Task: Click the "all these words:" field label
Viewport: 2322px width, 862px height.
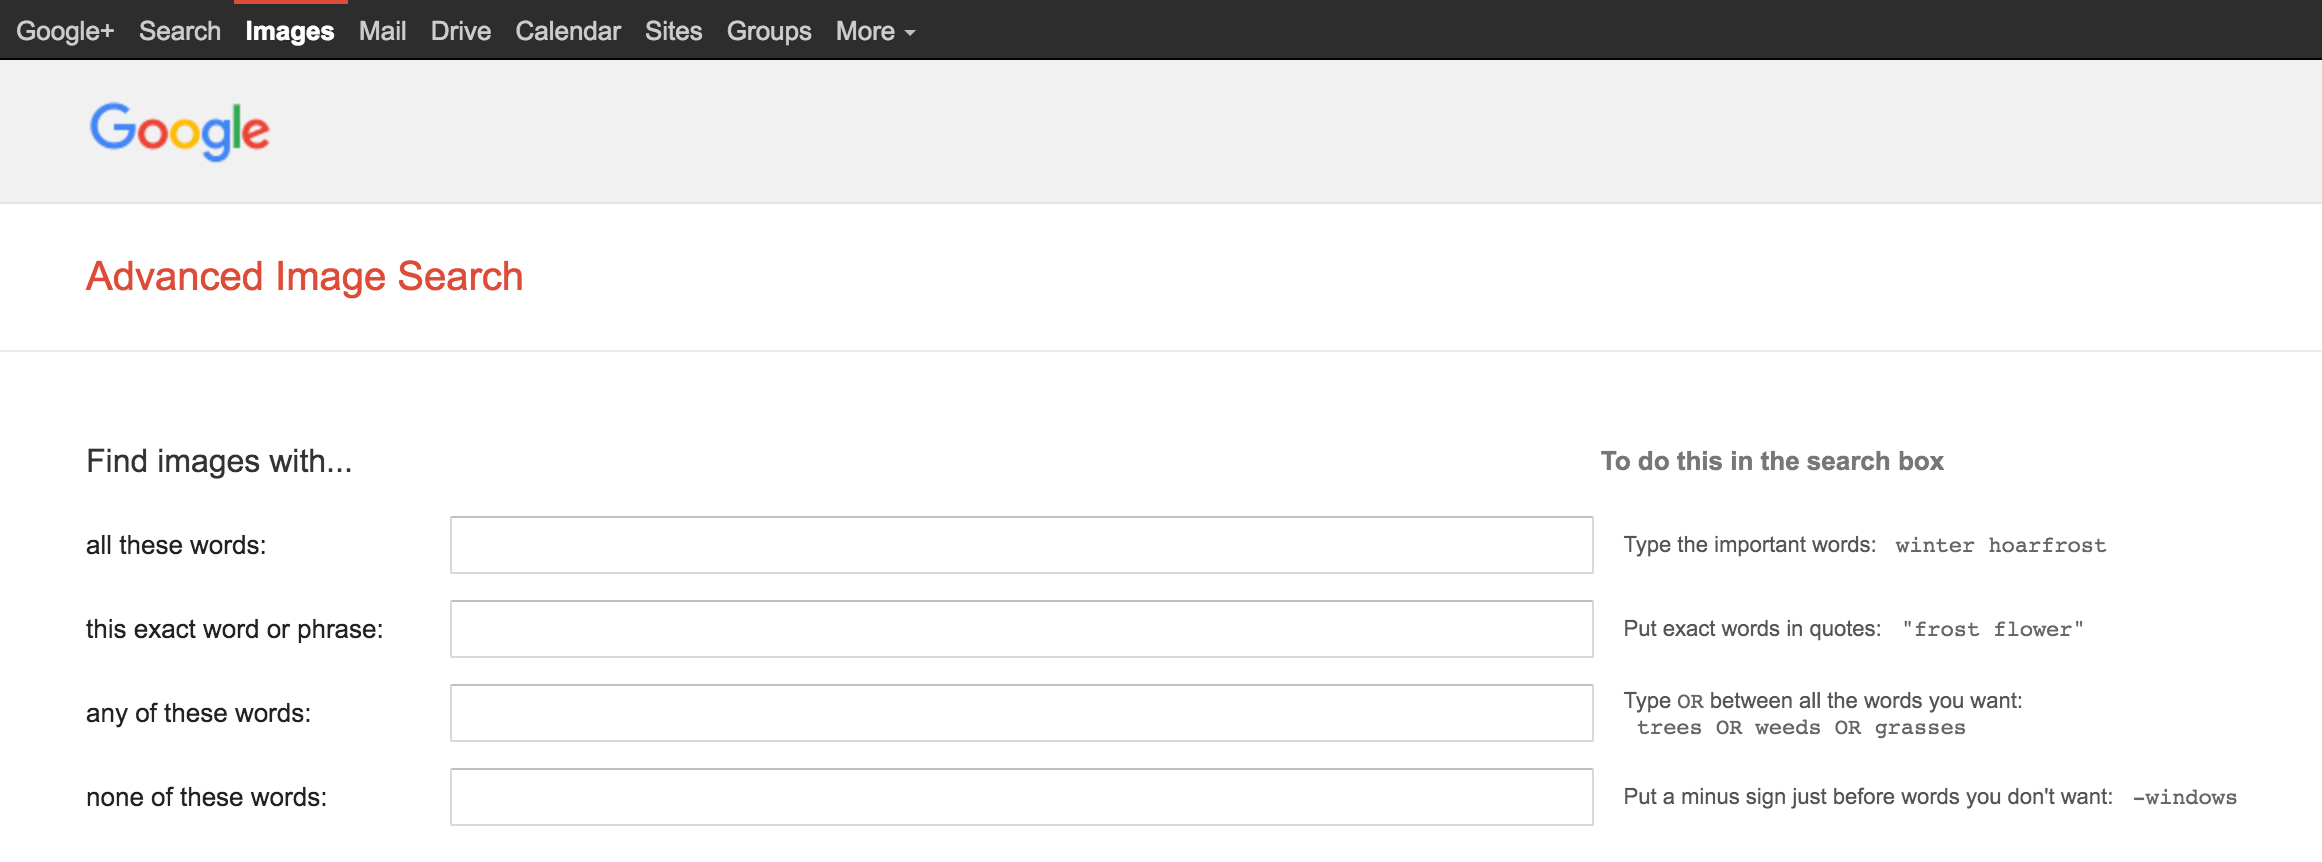Action: click(176, 545)
